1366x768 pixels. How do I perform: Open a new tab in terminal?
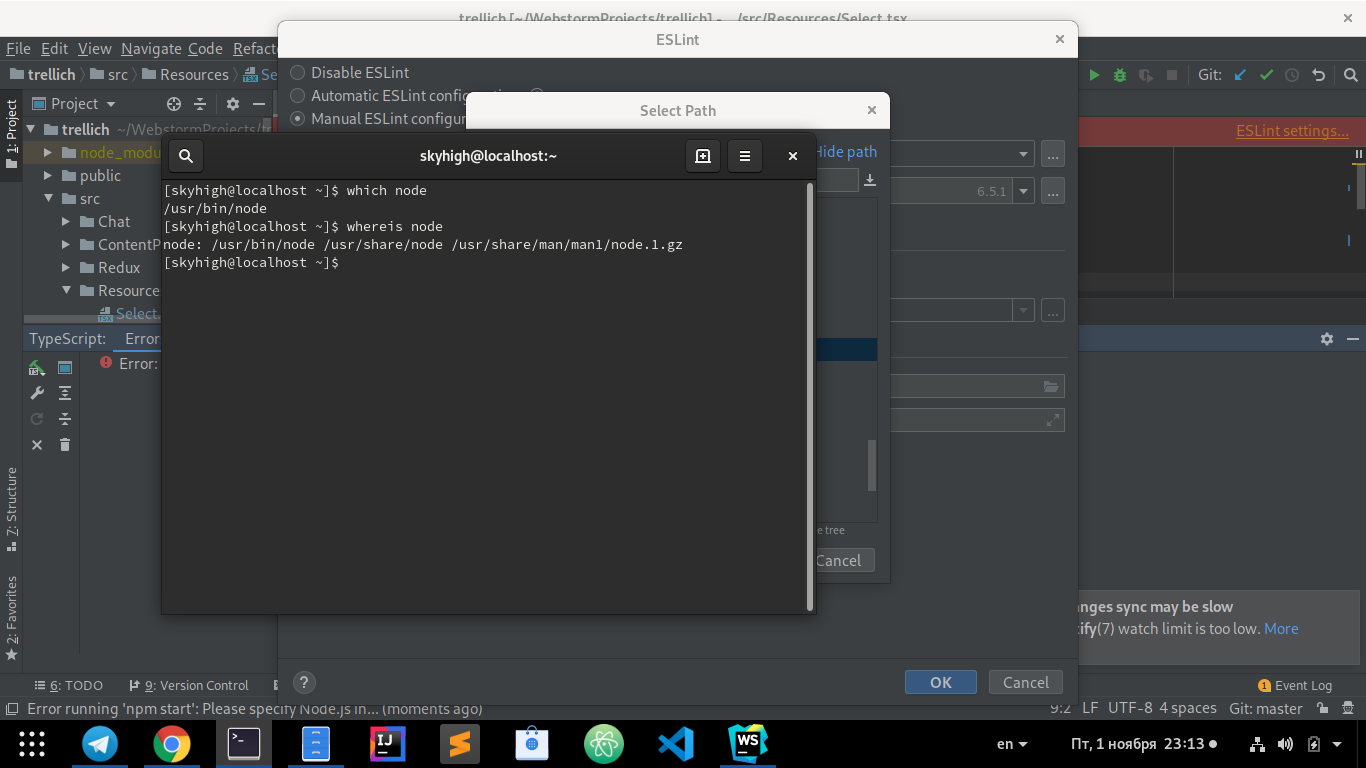(x=703, y=156)
